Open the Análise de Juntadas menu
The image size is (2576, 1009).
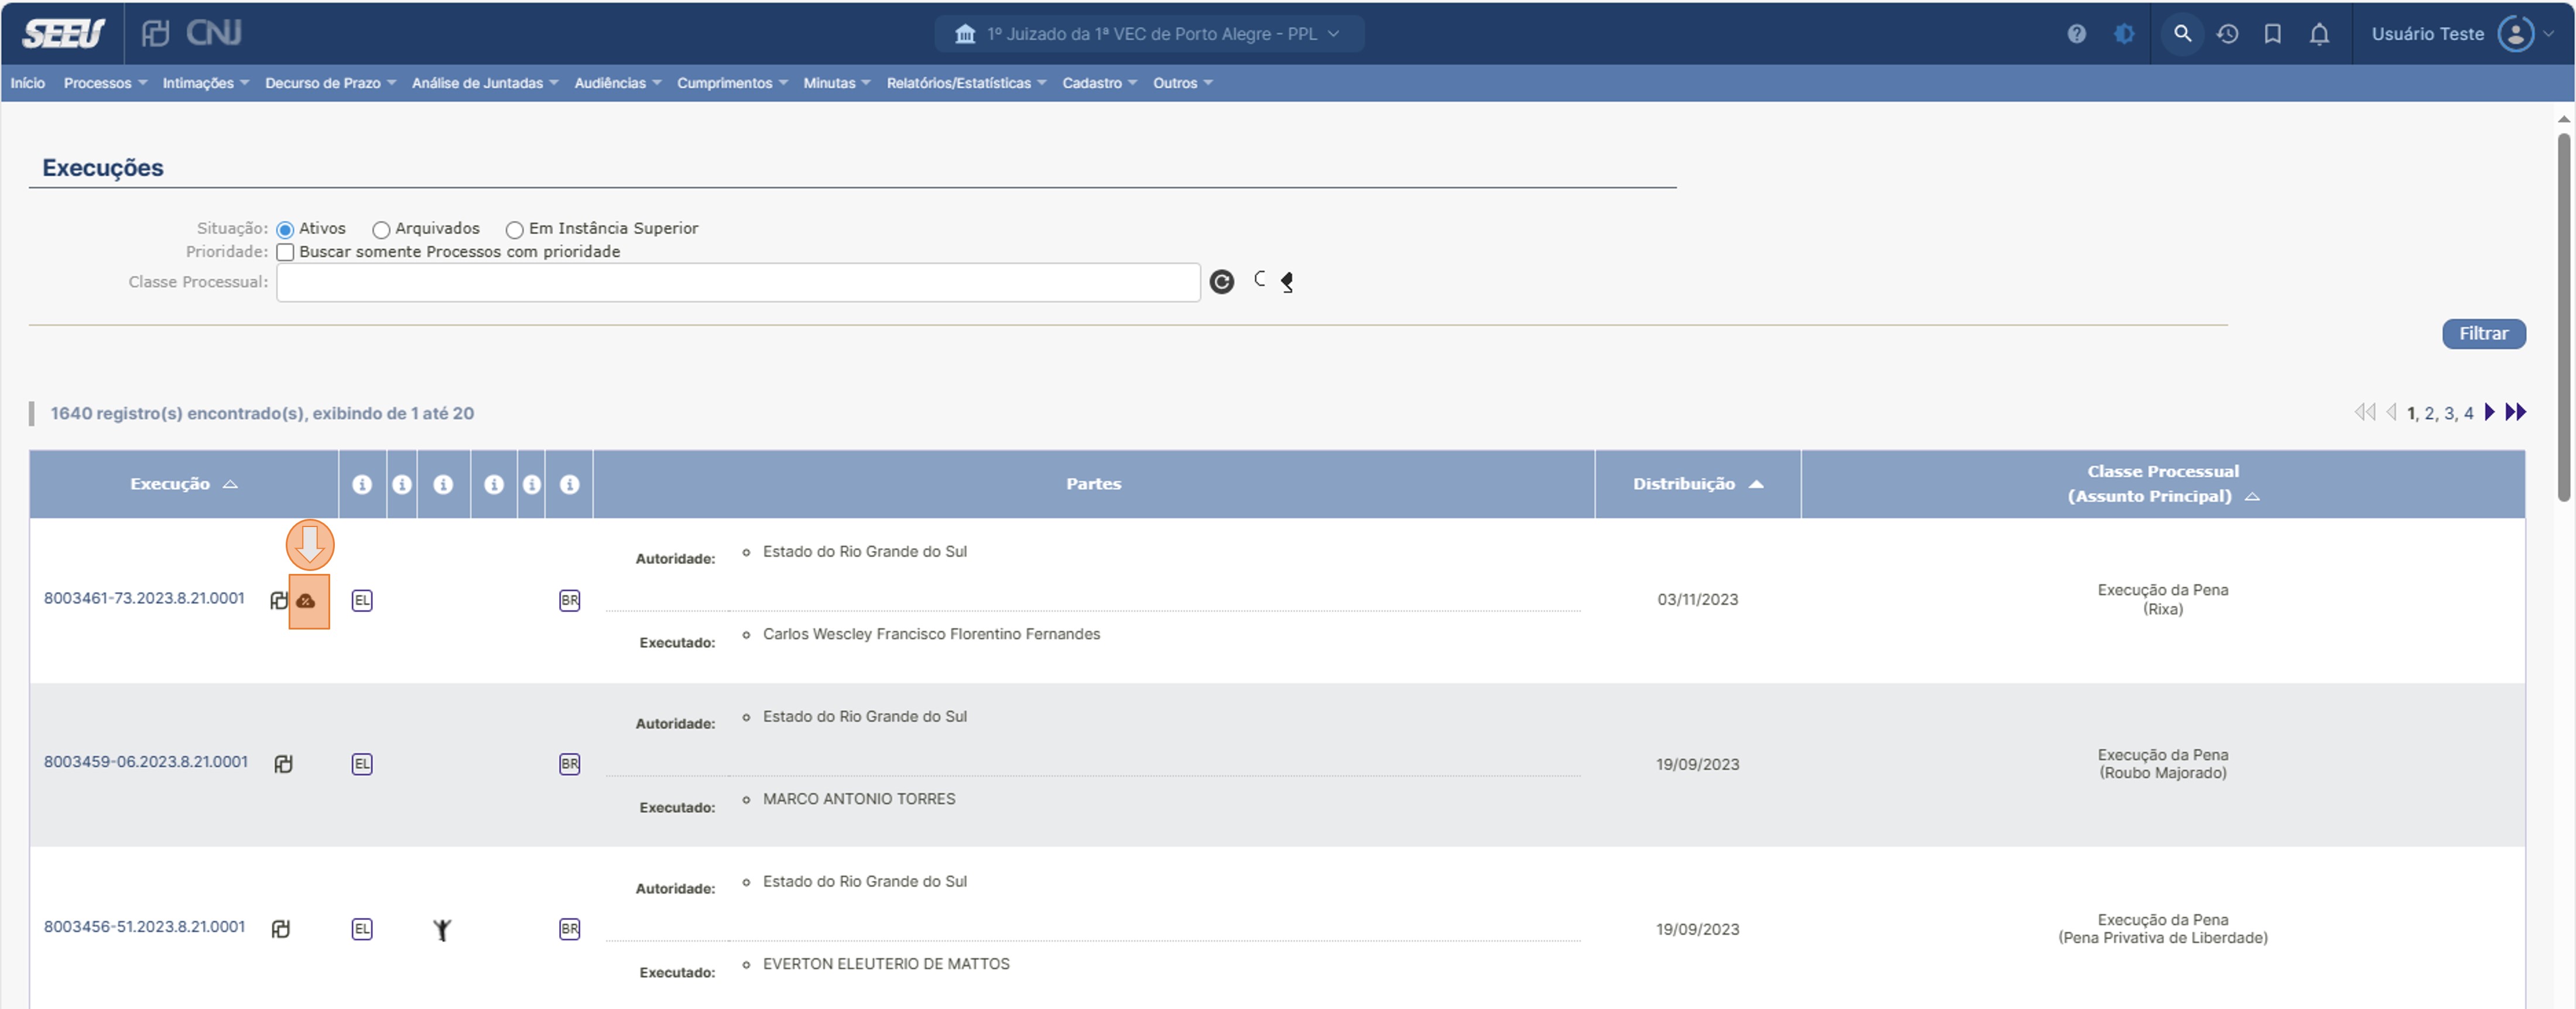(x=484, y=83)
